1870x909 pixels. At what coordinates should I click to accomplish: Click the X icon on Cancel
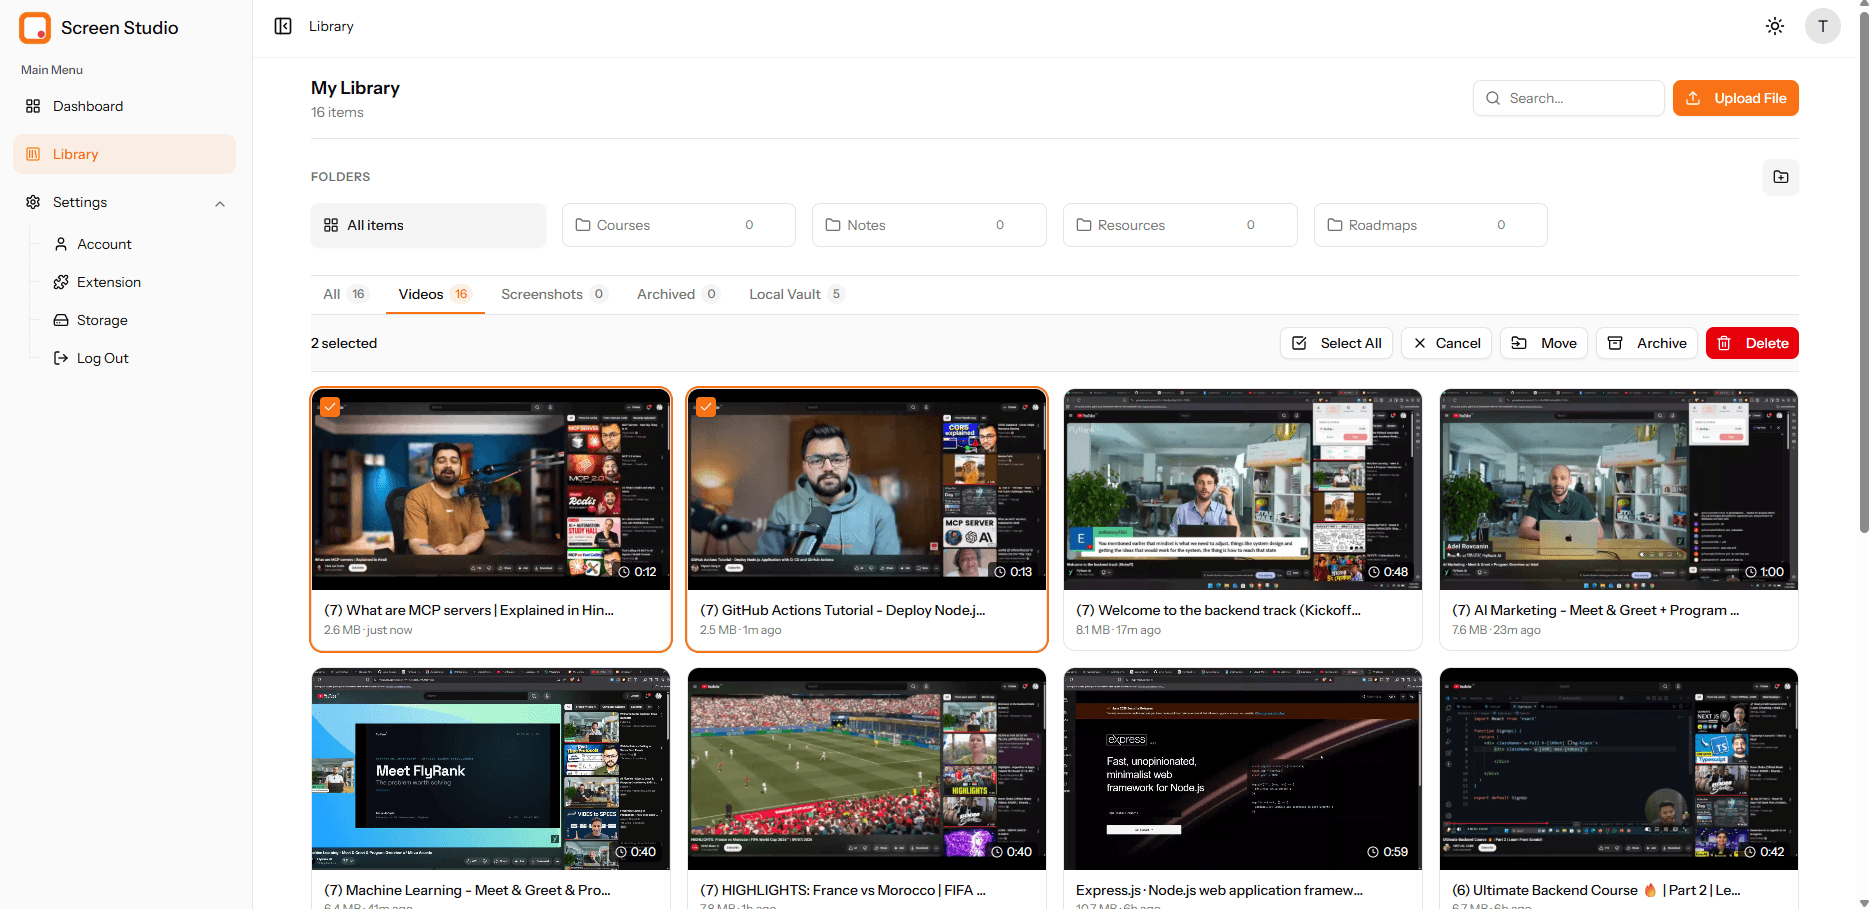(x=1420, y=343)
